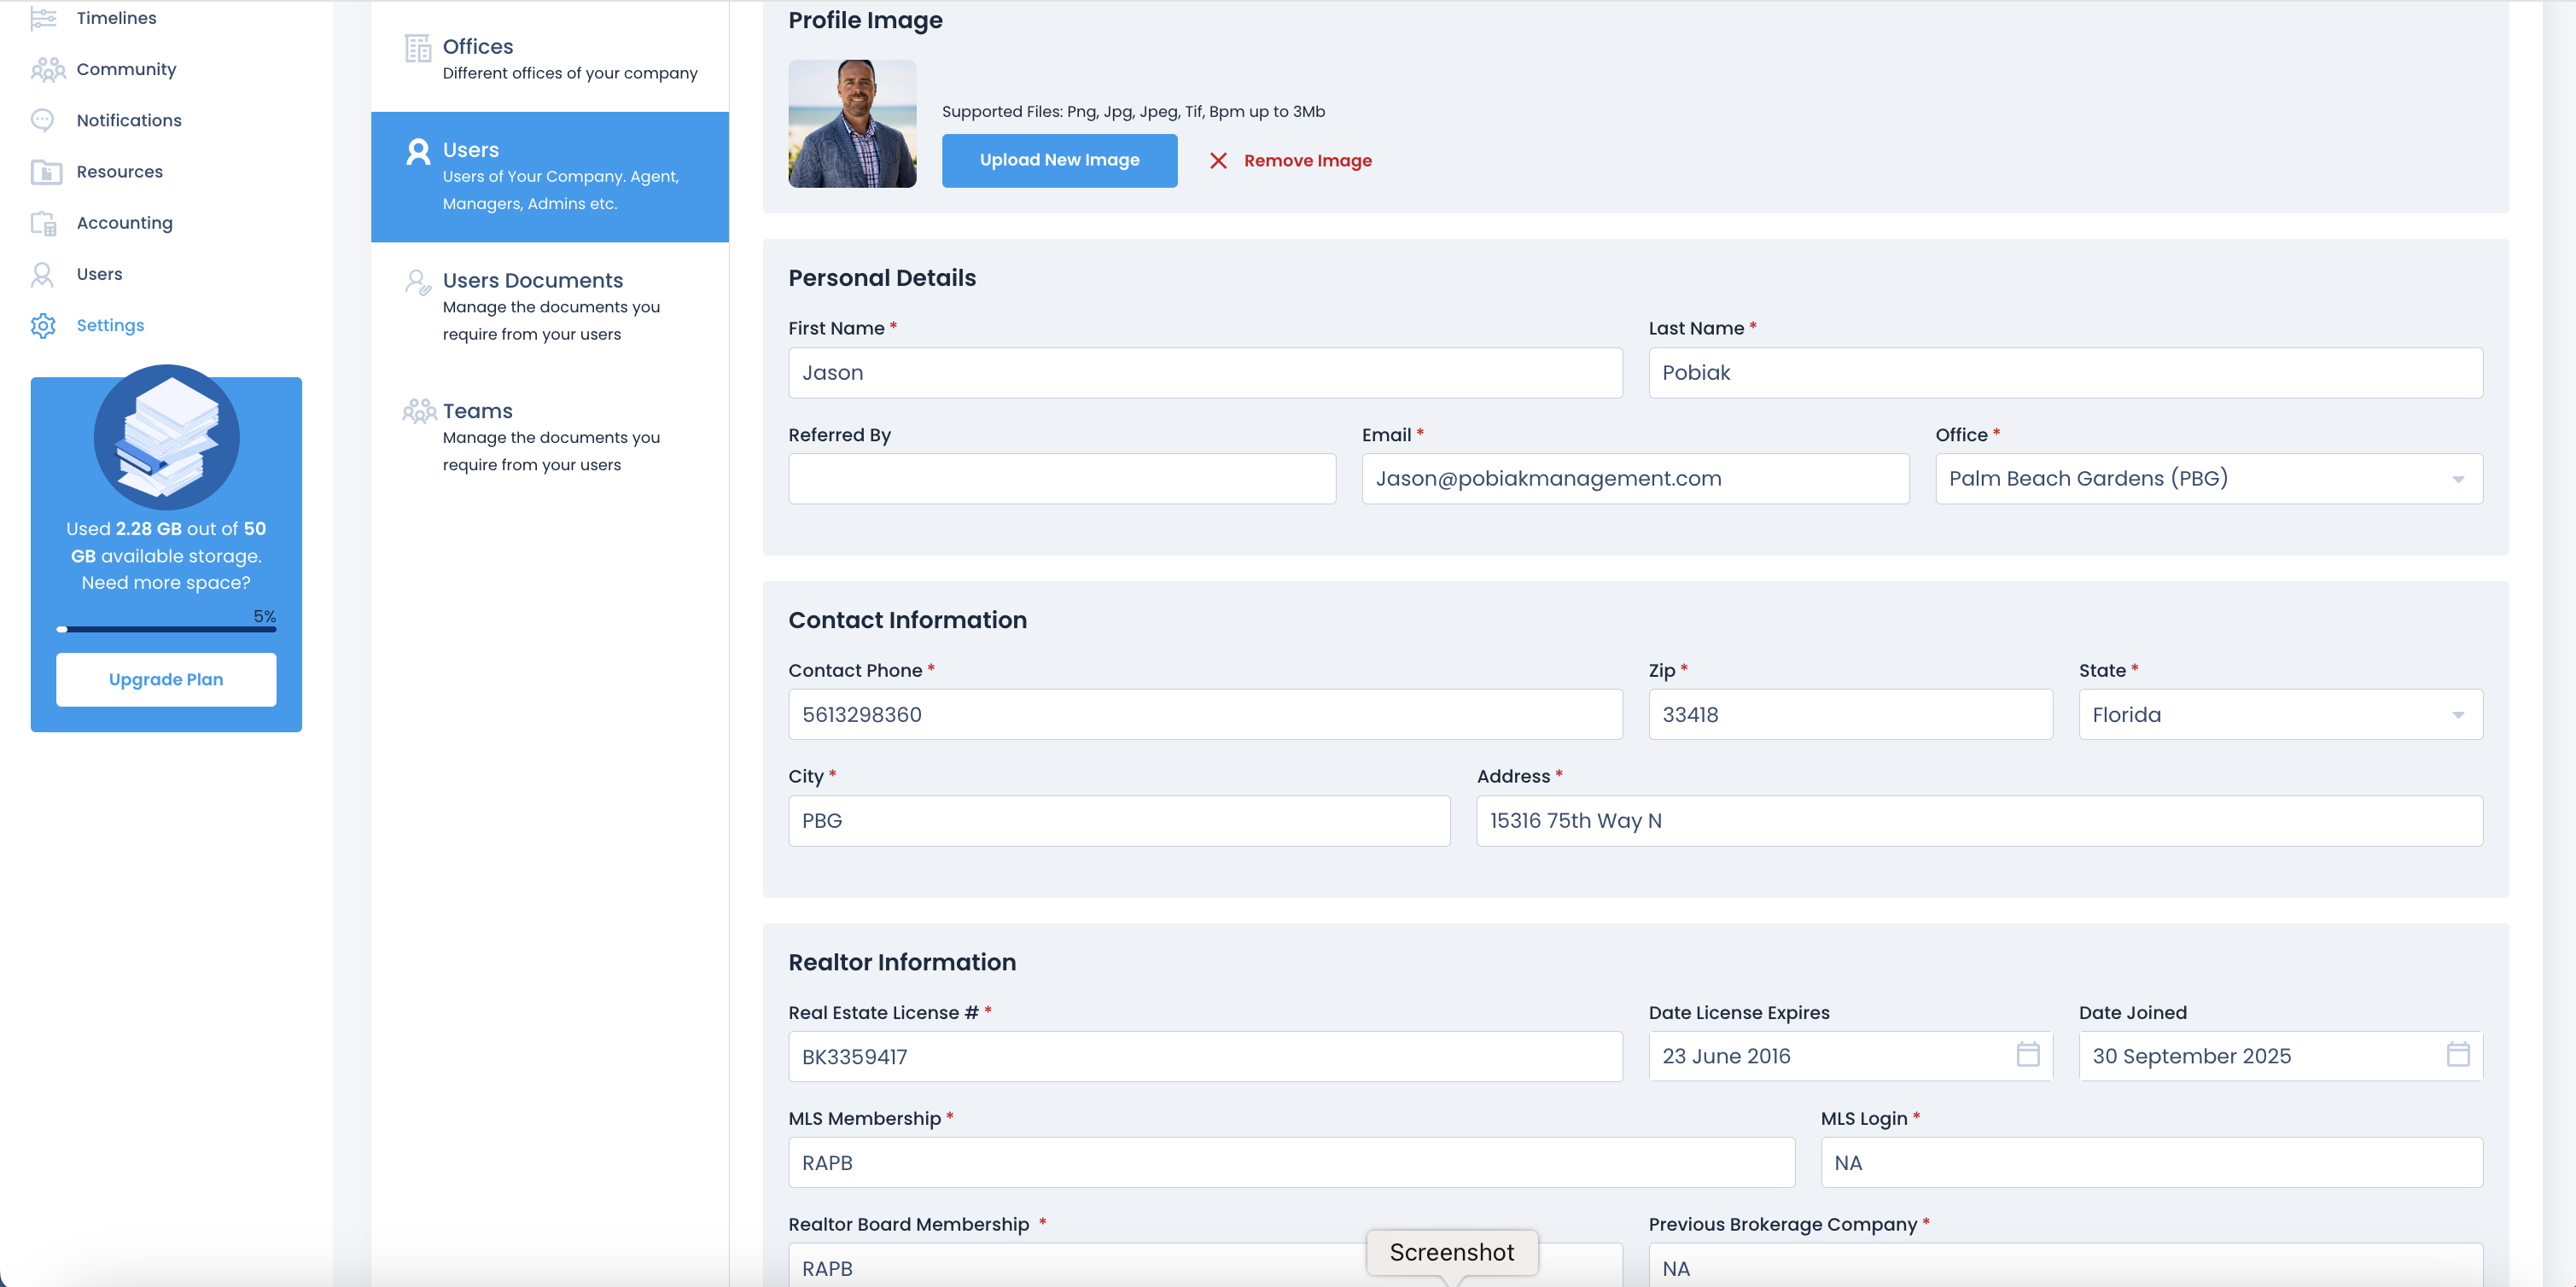The height and width of the screenshot is (1287, 2576).
Task: Click the First Name field
Action: point(1205,373)
